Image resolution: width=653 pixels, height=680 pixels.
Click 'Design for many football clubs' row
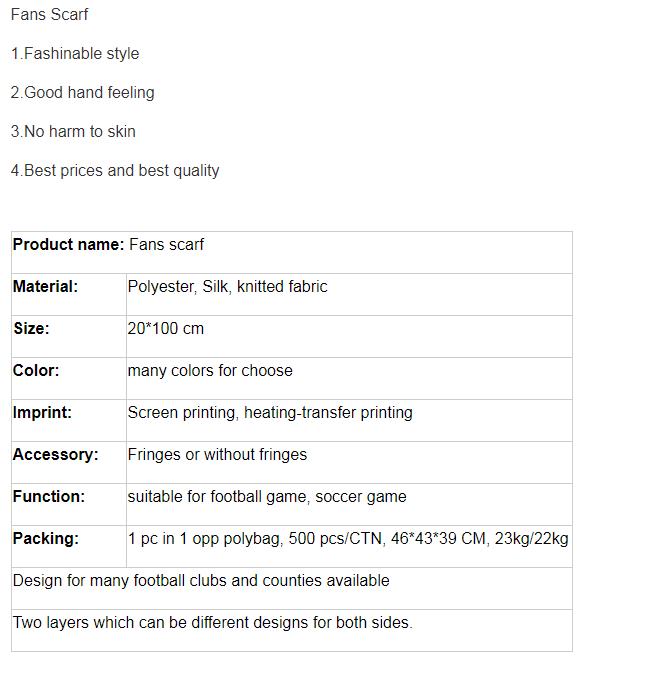[x=292, y=588]
